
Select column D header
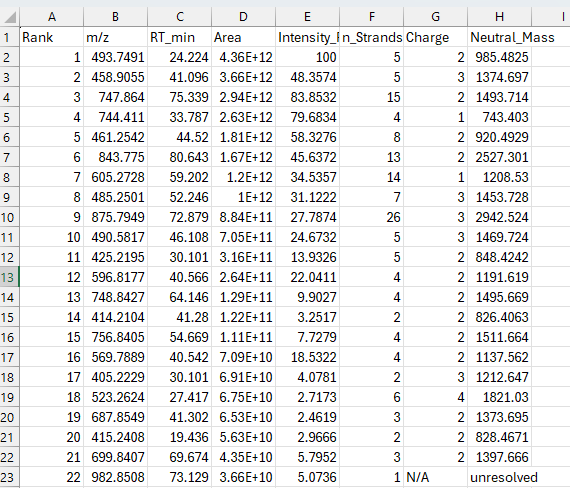[244, 17]
